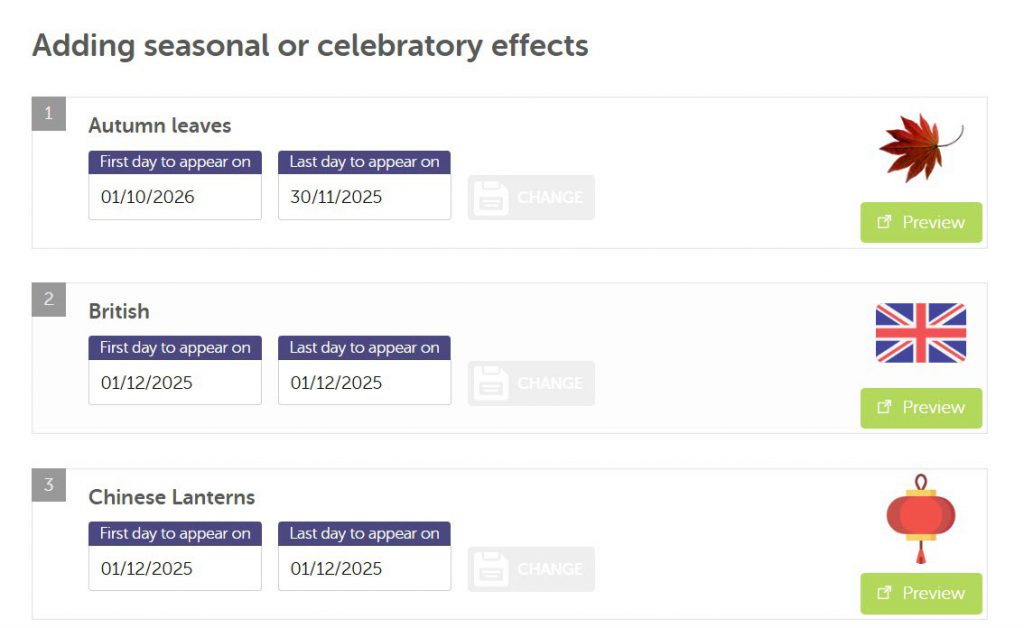Image resolution: width=1024 pixels, height=628 pixels.
Task: Click the Autumn leaves effect title
Action: 160,126
